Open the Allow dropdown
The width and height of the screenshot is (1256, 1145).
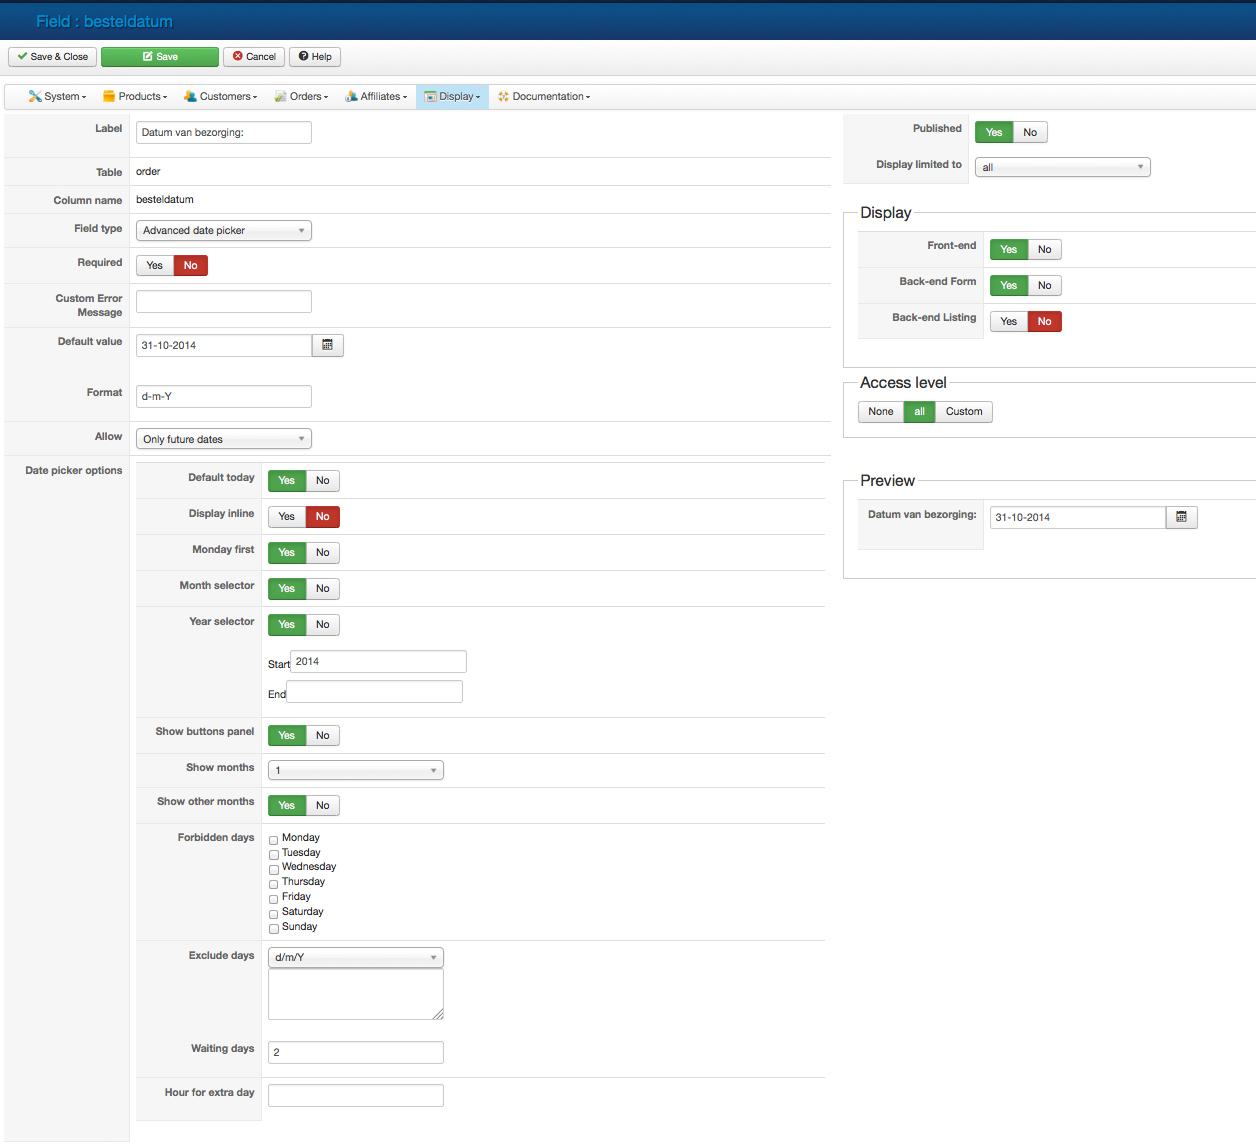(224, 439)
